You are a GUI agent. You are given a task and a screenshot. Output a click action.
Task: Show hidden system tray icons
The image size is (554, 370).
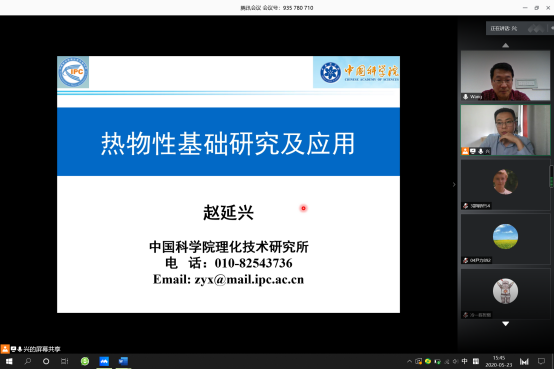pyautogui.click(x=409, y=361)
